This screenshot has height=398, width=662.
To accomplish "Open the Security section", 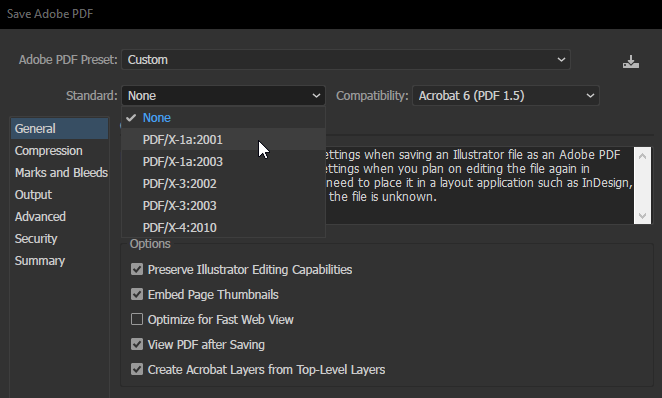I will [x=60, y=238].
